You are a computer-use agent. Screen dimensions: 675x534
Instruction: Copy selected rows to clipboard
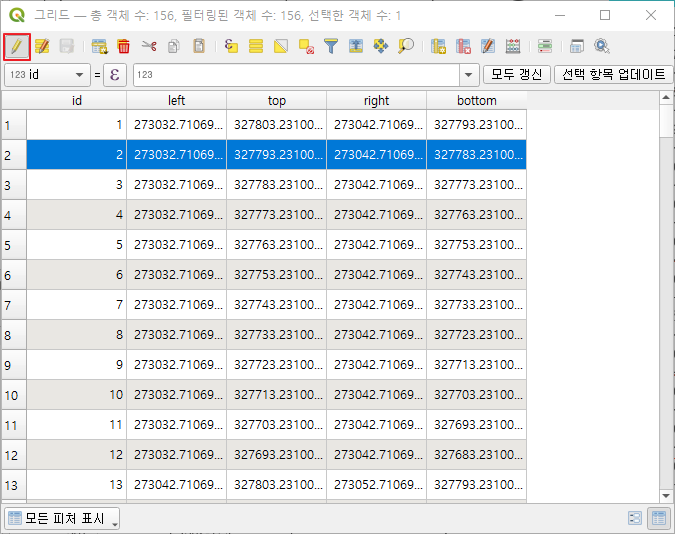pyautogui.click(x=173, y=46)
